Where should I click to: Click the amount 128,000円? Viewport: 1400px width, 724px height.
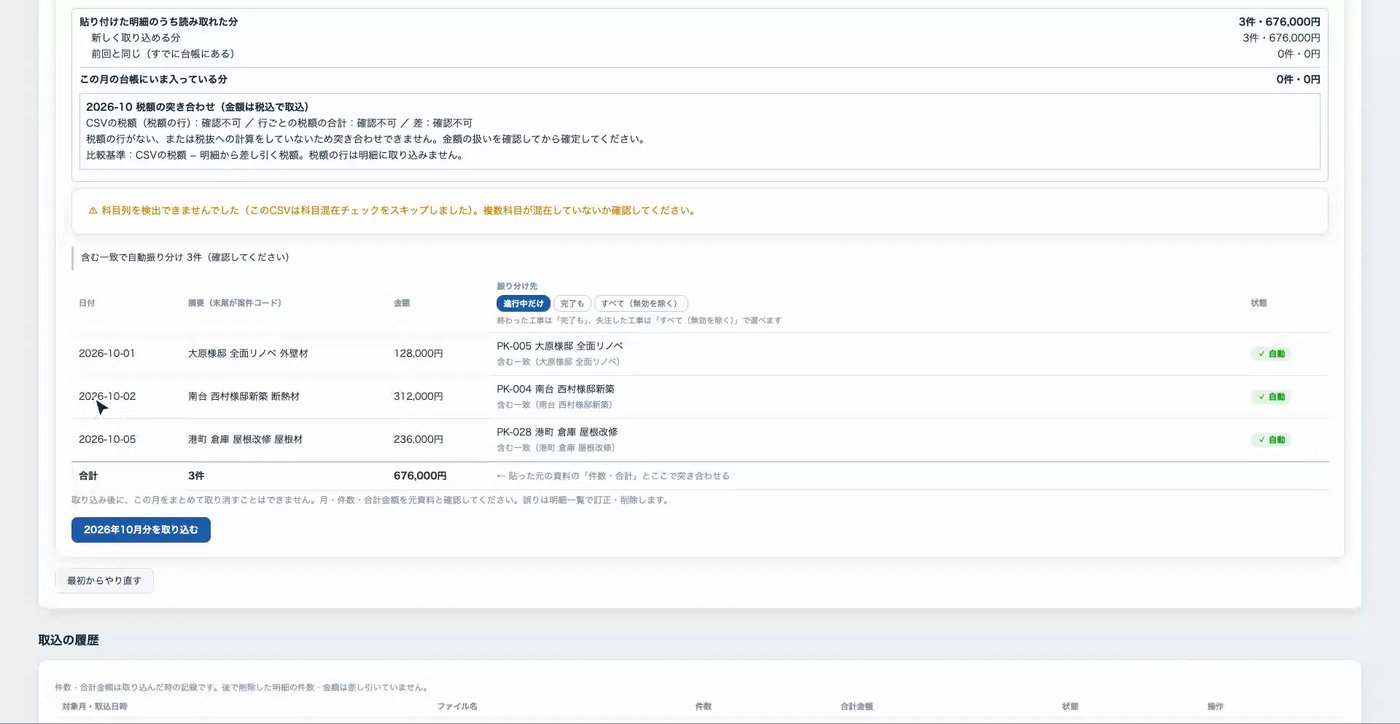pyautogui.click(x=418, y=354)
